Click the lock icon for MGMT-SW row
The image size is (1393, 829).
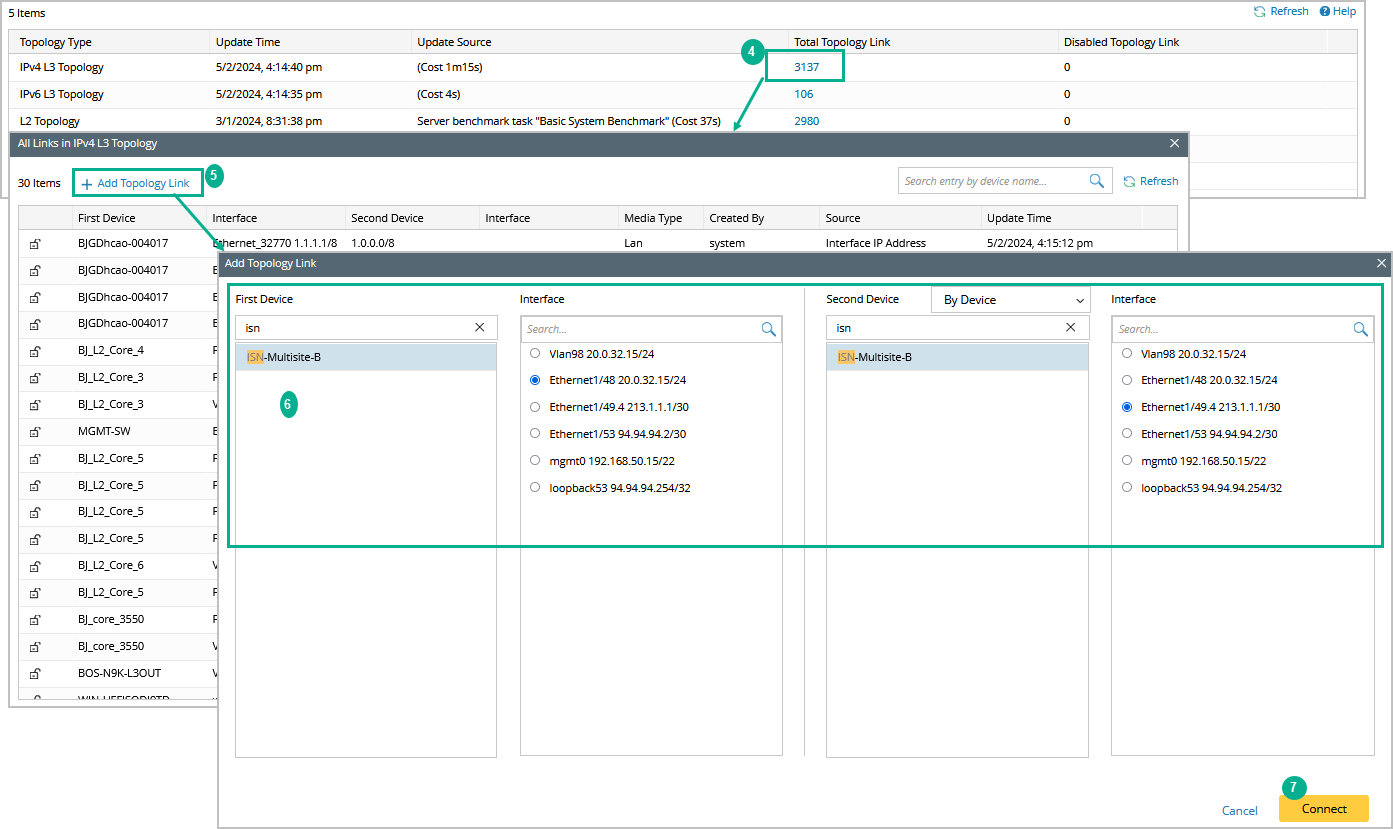pos(35,431)
